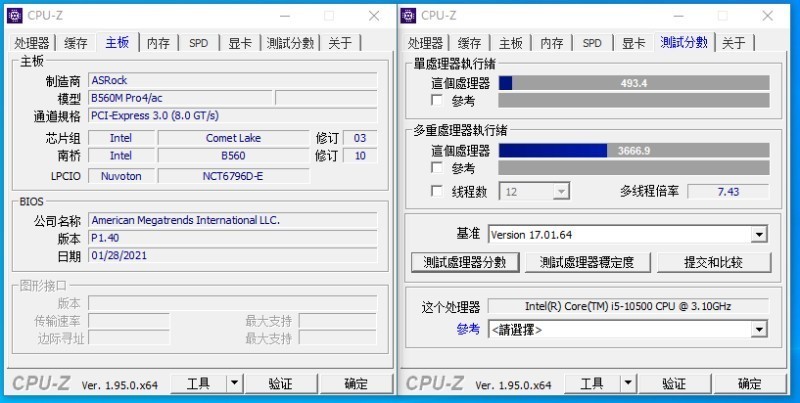Click Intel(R) Core(TM) i5-10500 CPU field
This screenshot has width=800, height=403.
(x=628, y=306)
